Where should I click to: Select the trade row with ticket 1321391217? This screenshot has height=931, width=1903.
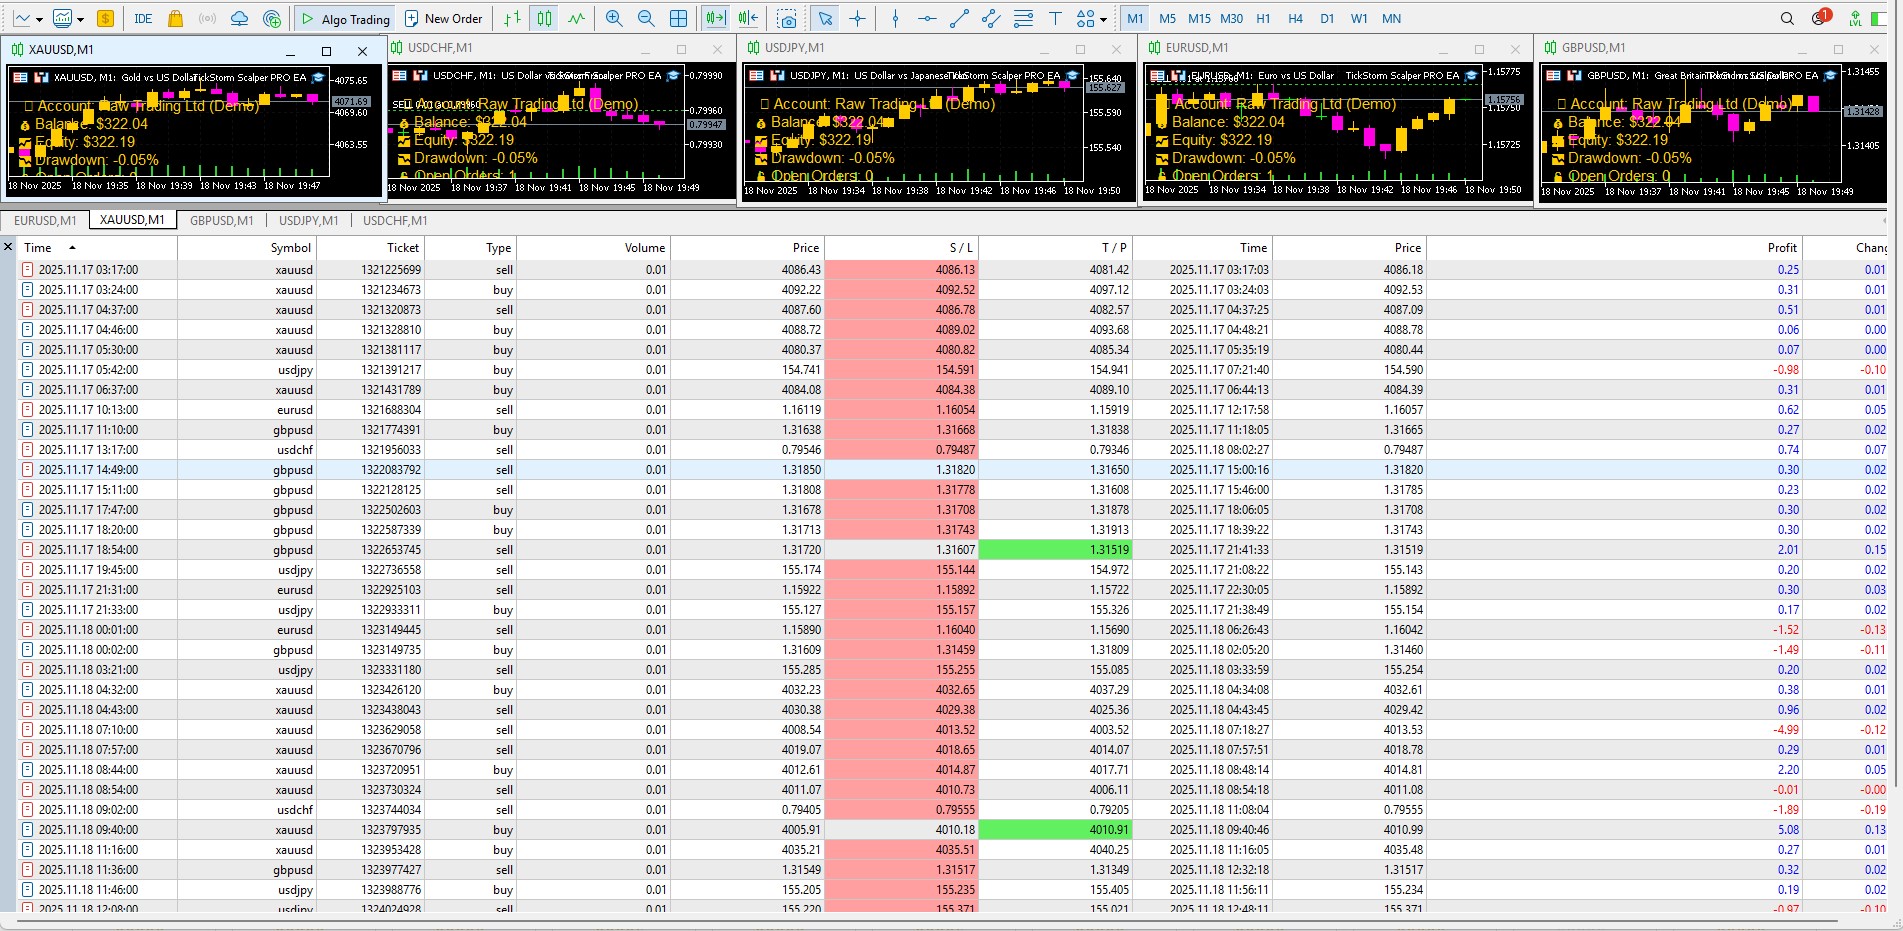pos(390,369)
